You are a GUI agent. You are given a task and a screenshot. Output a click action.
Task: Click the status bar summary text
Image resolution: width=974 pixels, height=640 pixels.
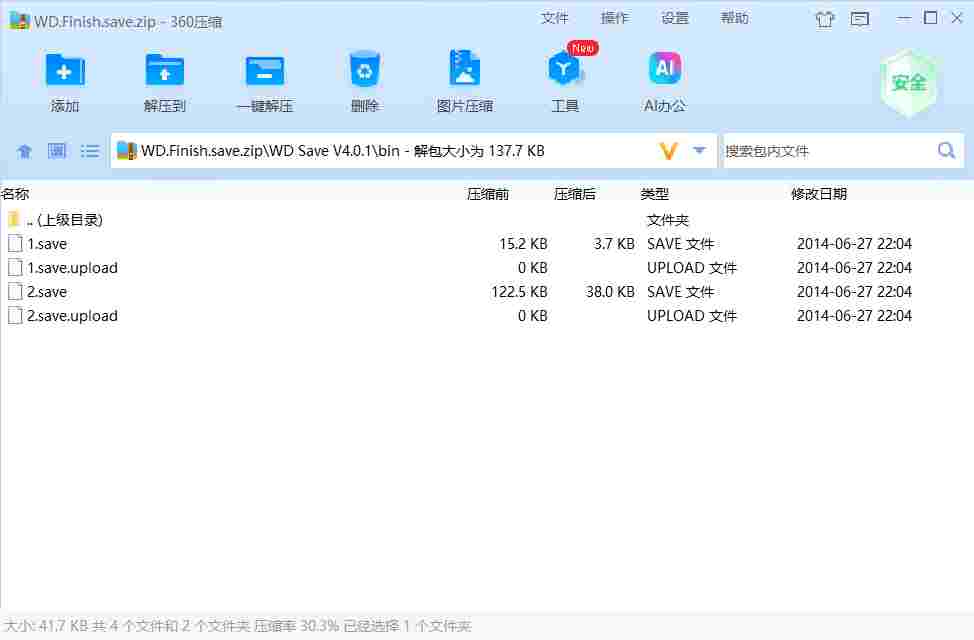(238, 626)
